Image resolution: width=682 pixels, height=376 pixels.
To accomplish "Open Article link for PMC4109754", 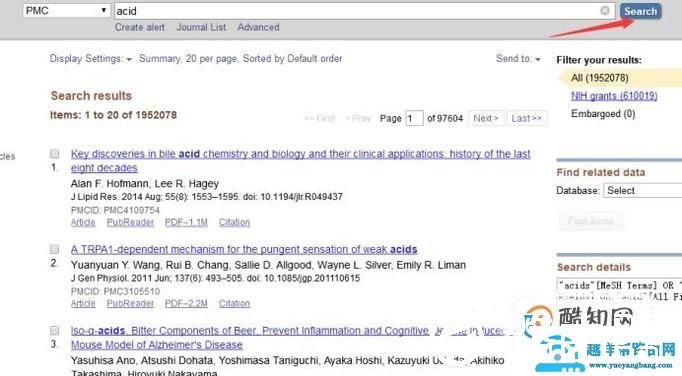I will pos(83,222).
